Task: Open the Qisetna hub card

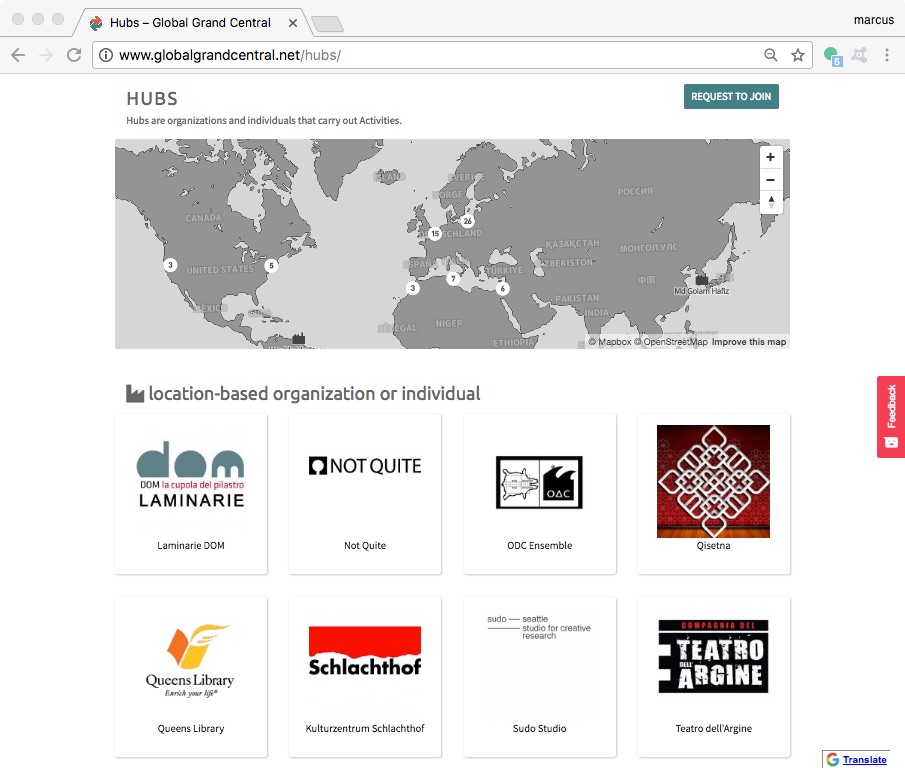Action: pos(714,494)
